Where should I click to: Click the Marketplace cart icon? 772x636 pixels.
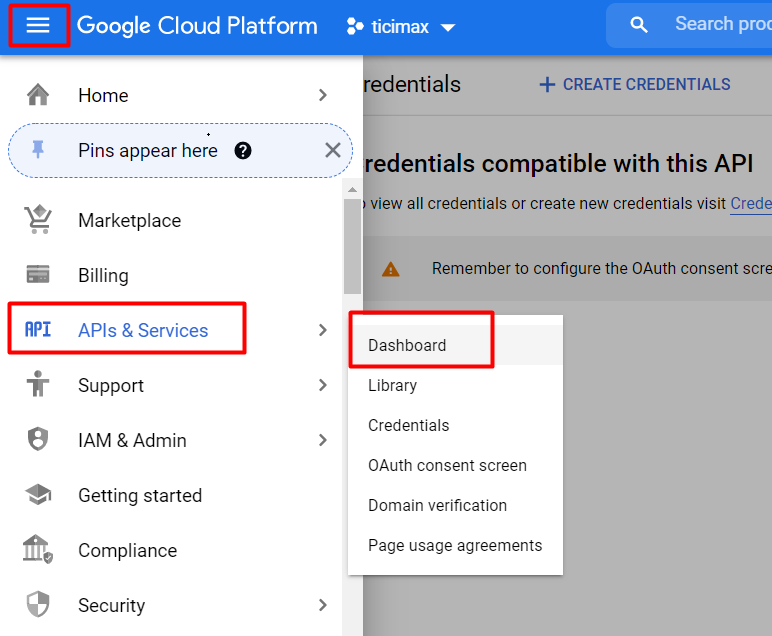point(38,220)
